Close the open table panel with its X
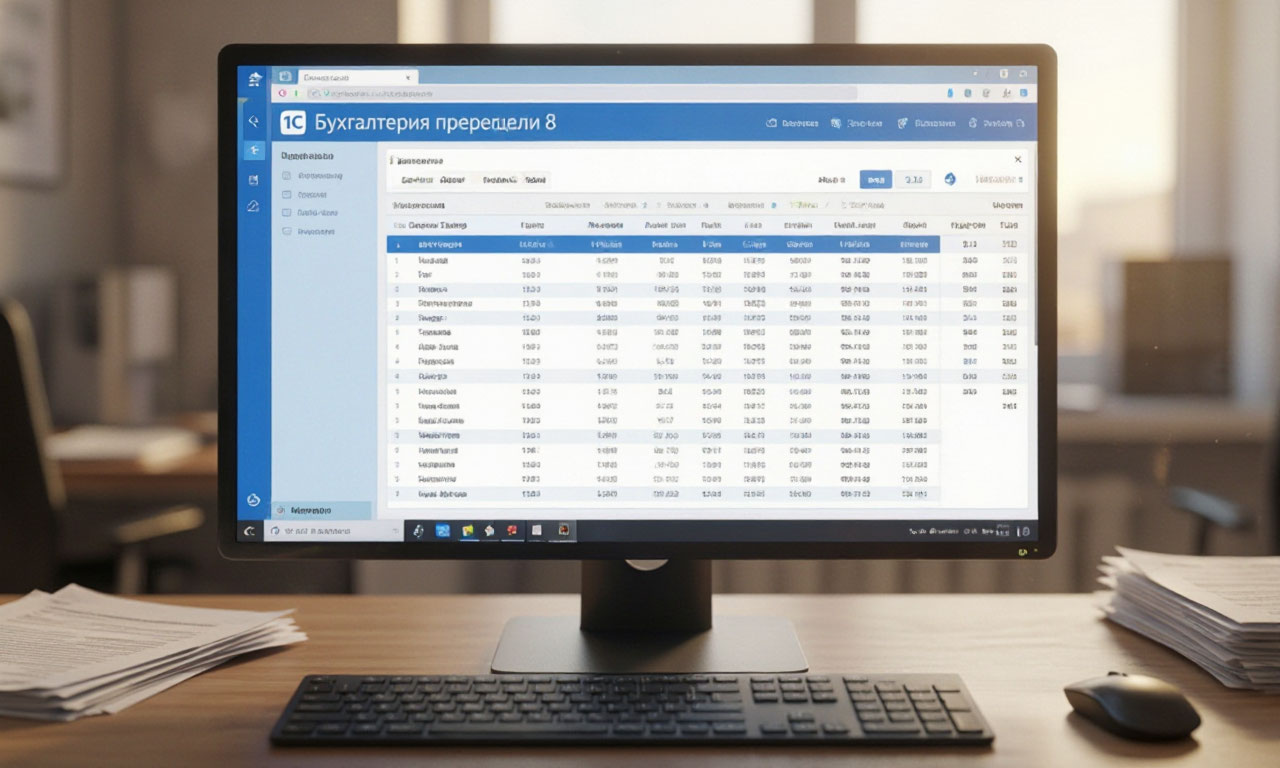 pyautogui.click(x=1018, y=159)
